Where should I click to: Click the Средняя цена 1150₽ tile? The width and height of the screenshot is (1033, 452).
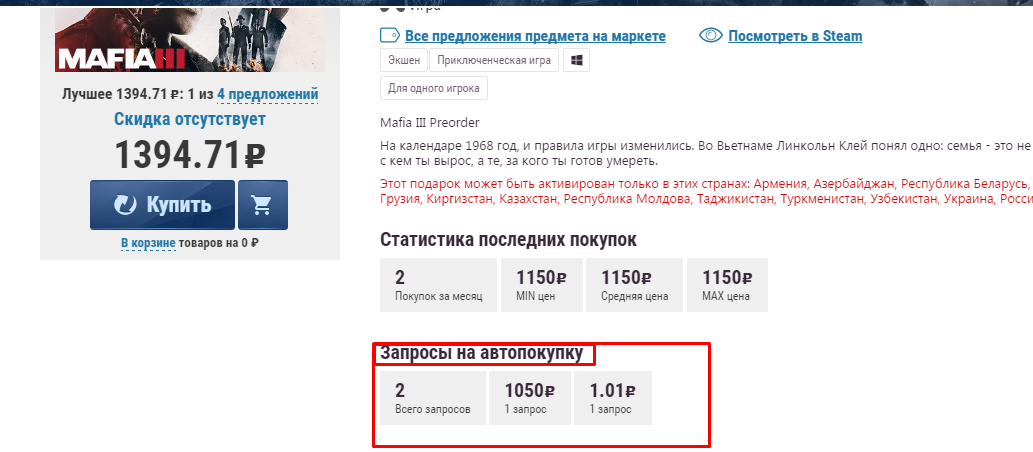coord(634,285)
